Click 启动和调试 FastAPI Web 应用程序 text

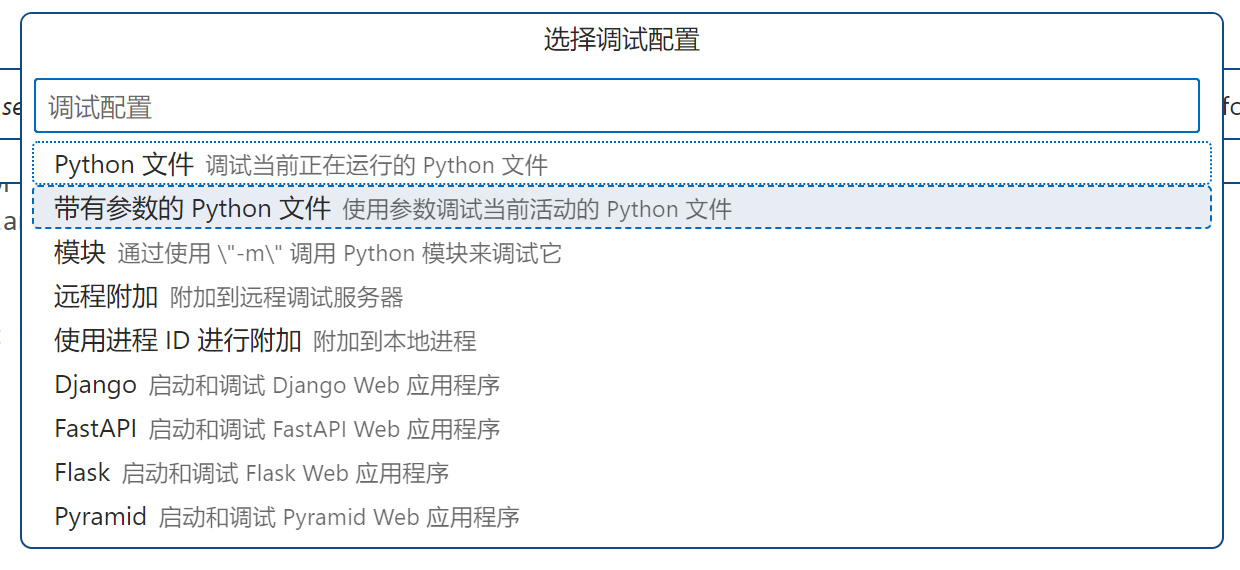pyautogui.click(x=324, y=430)
